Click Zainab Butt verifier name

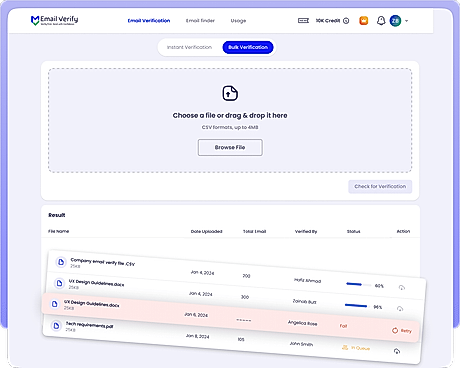point(304,301)
